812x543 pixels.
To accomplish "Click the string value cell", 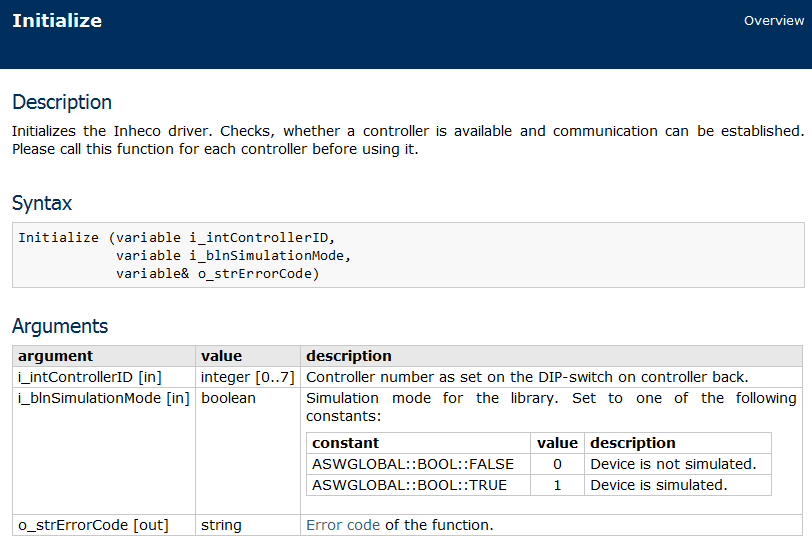I will pyautogui.click(x=248, y=525).
